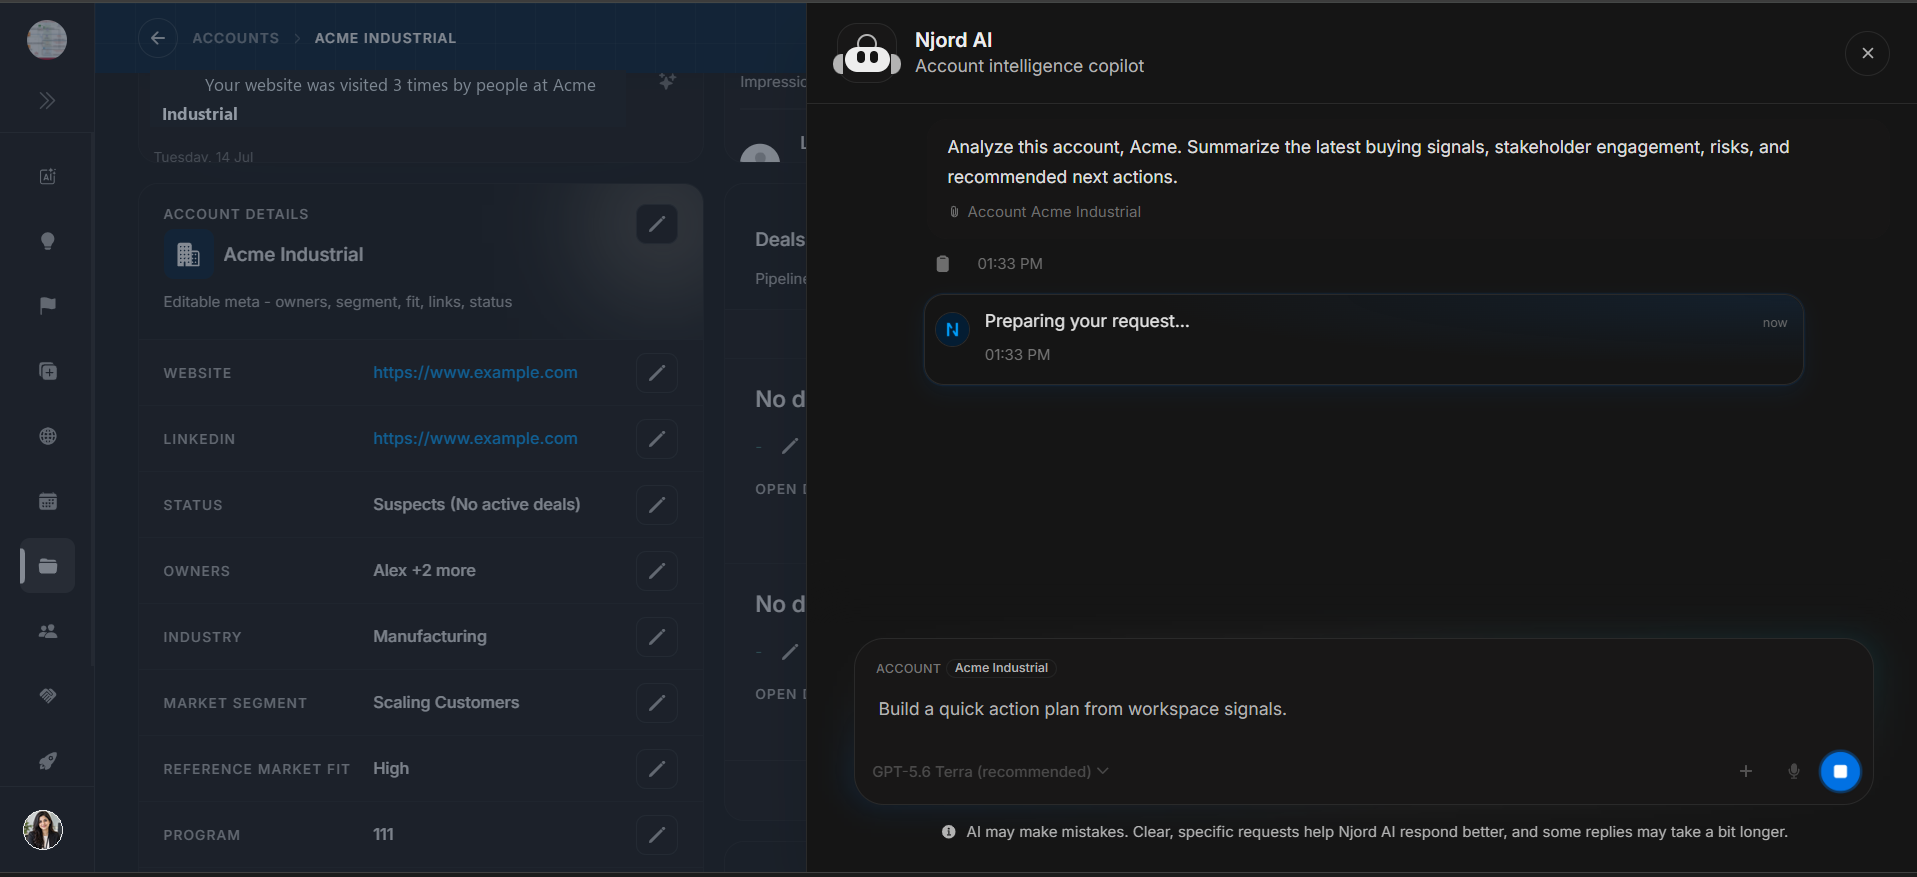
Task: Click the Njord AI robot logo
Action: pos(867,54)
